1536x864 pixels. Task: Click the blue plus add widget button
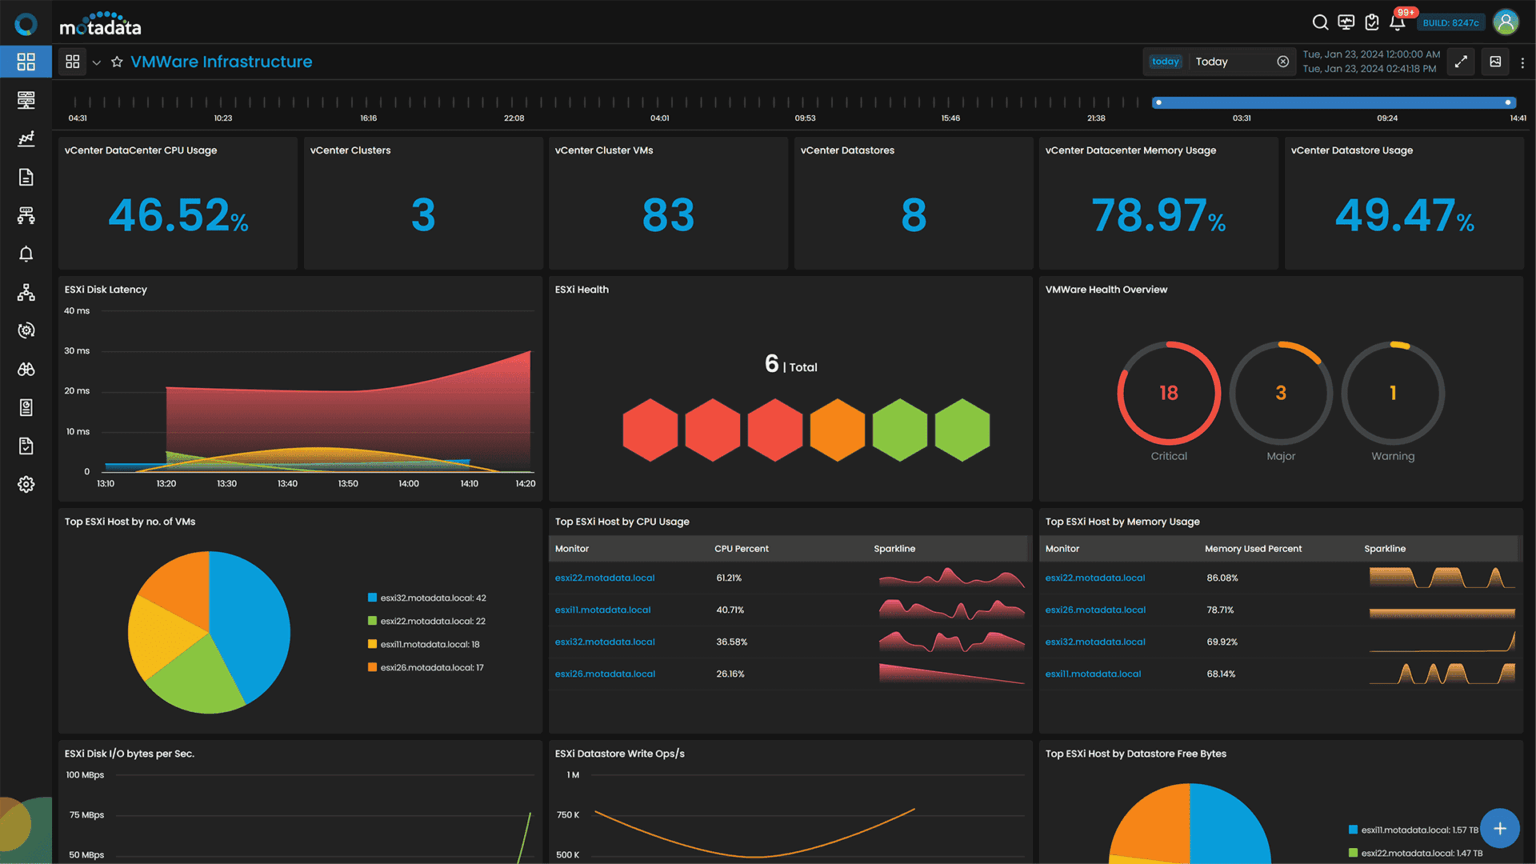coord(1500,828)
